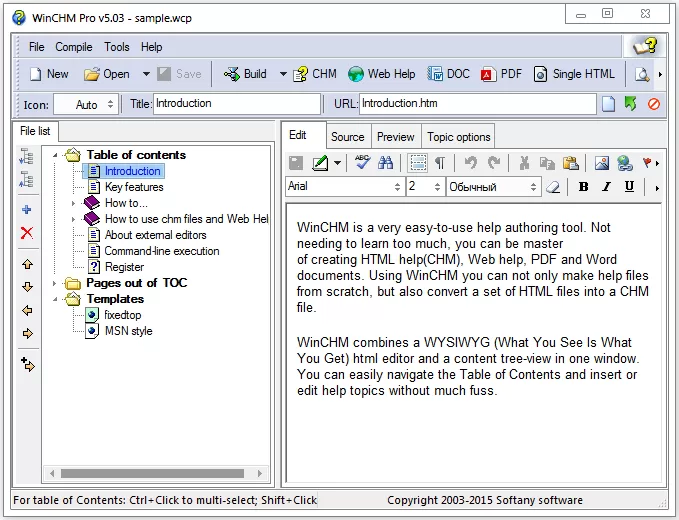Move item right with right arrow icon
679x520 pixels.
click(27, 333)
